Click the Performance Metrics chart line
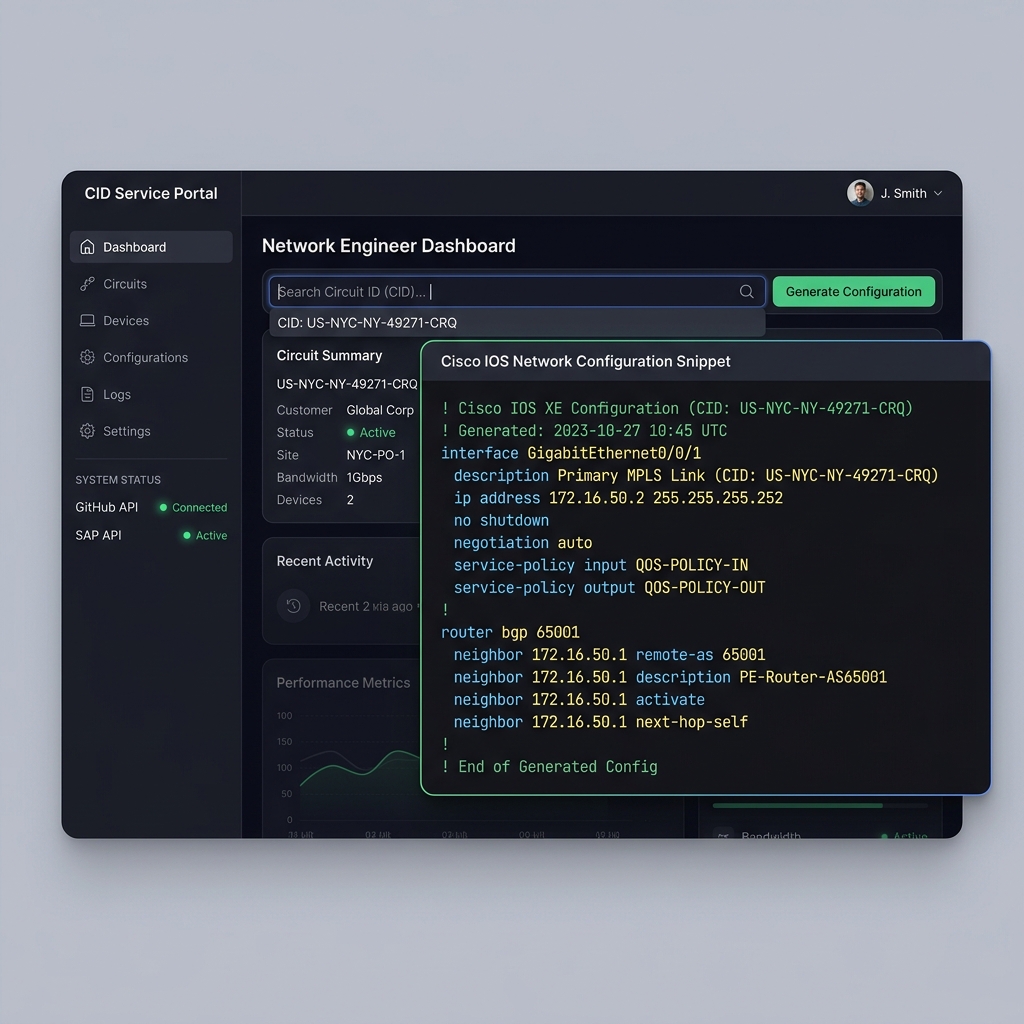The width and height of the screenshot is (1024, 1024). (x=360, y=767)
